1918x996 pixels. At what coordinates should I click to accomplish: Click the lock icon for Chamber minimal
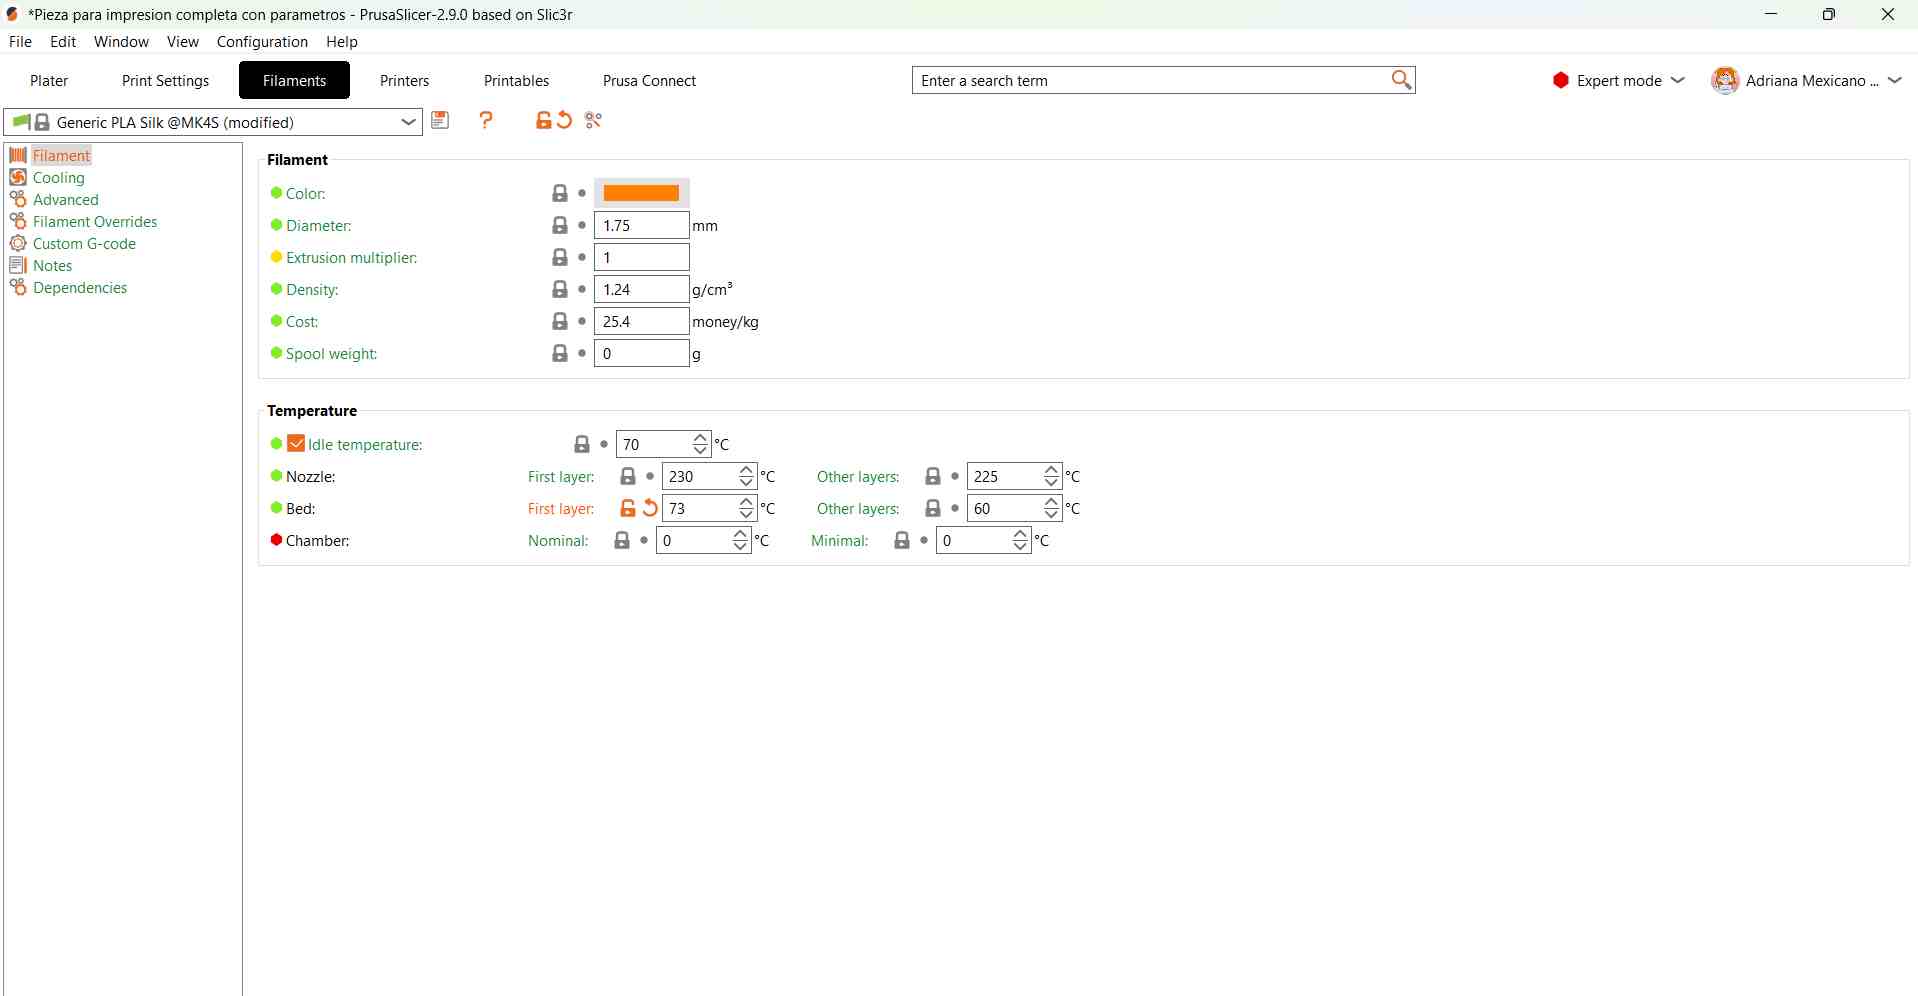point(903,540)
